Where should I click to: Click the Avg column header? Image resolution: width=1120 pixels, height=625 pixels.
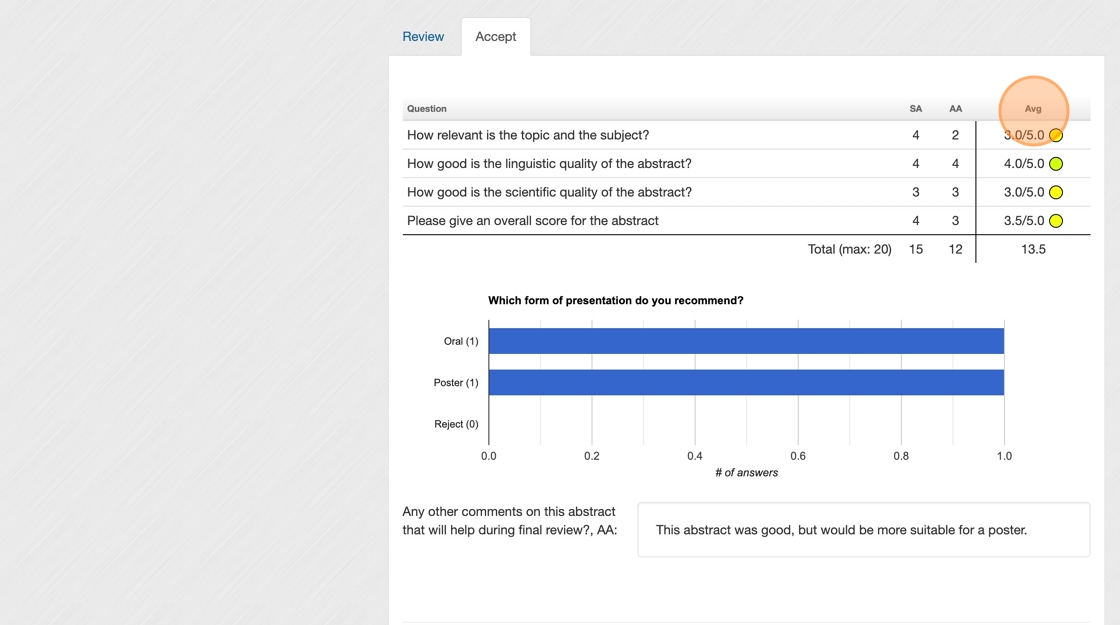point(1033,109)
